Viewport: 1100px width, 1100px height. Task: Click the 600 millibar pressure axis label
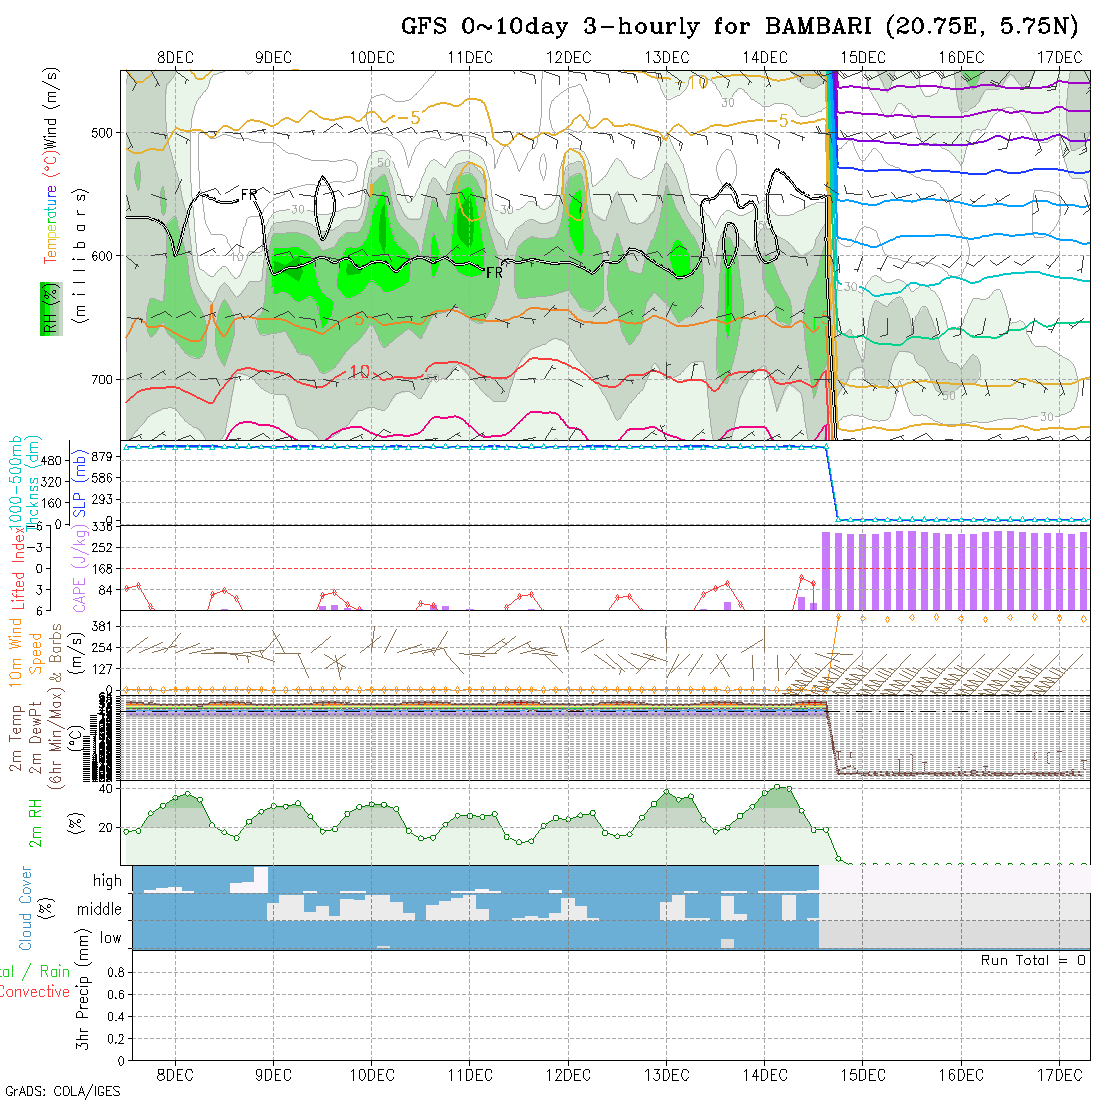point(105,256)
